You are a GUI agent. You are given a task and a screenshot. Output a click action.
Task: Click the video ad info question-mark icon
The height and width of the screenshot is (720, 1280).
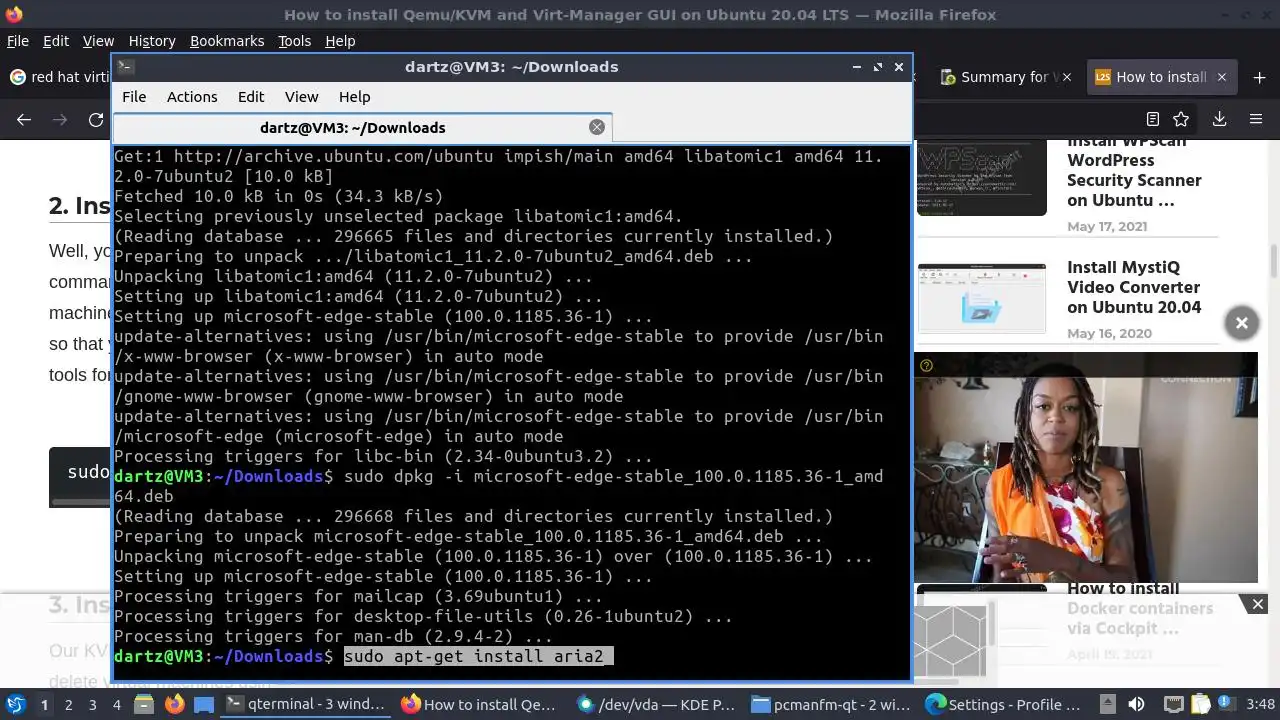[x=926, y=366]
